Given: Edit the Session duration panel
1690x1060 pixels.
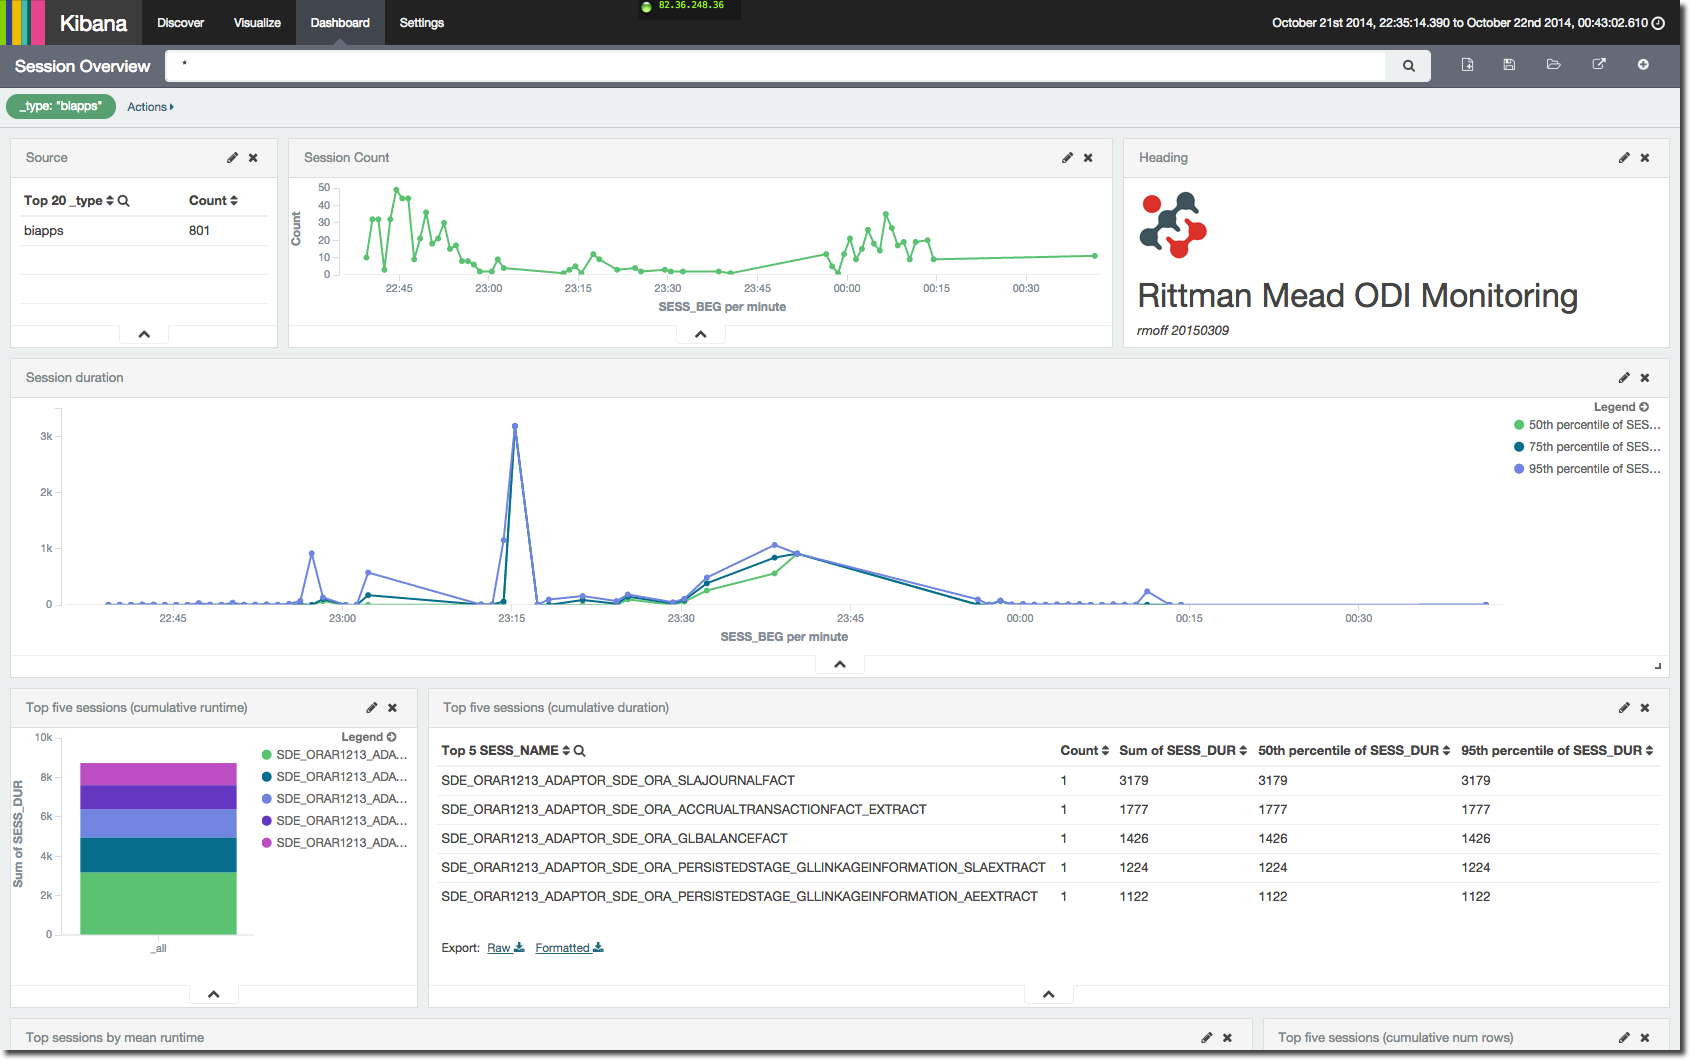Looking at the screenshot, I should point(1624,378).
